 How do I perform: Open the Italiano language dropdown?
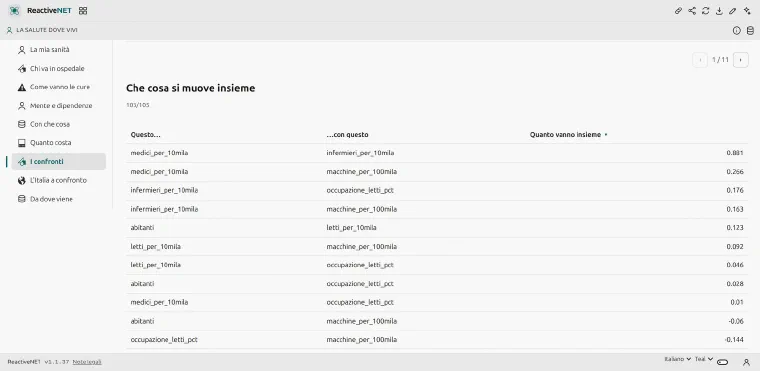click(677, 359)
